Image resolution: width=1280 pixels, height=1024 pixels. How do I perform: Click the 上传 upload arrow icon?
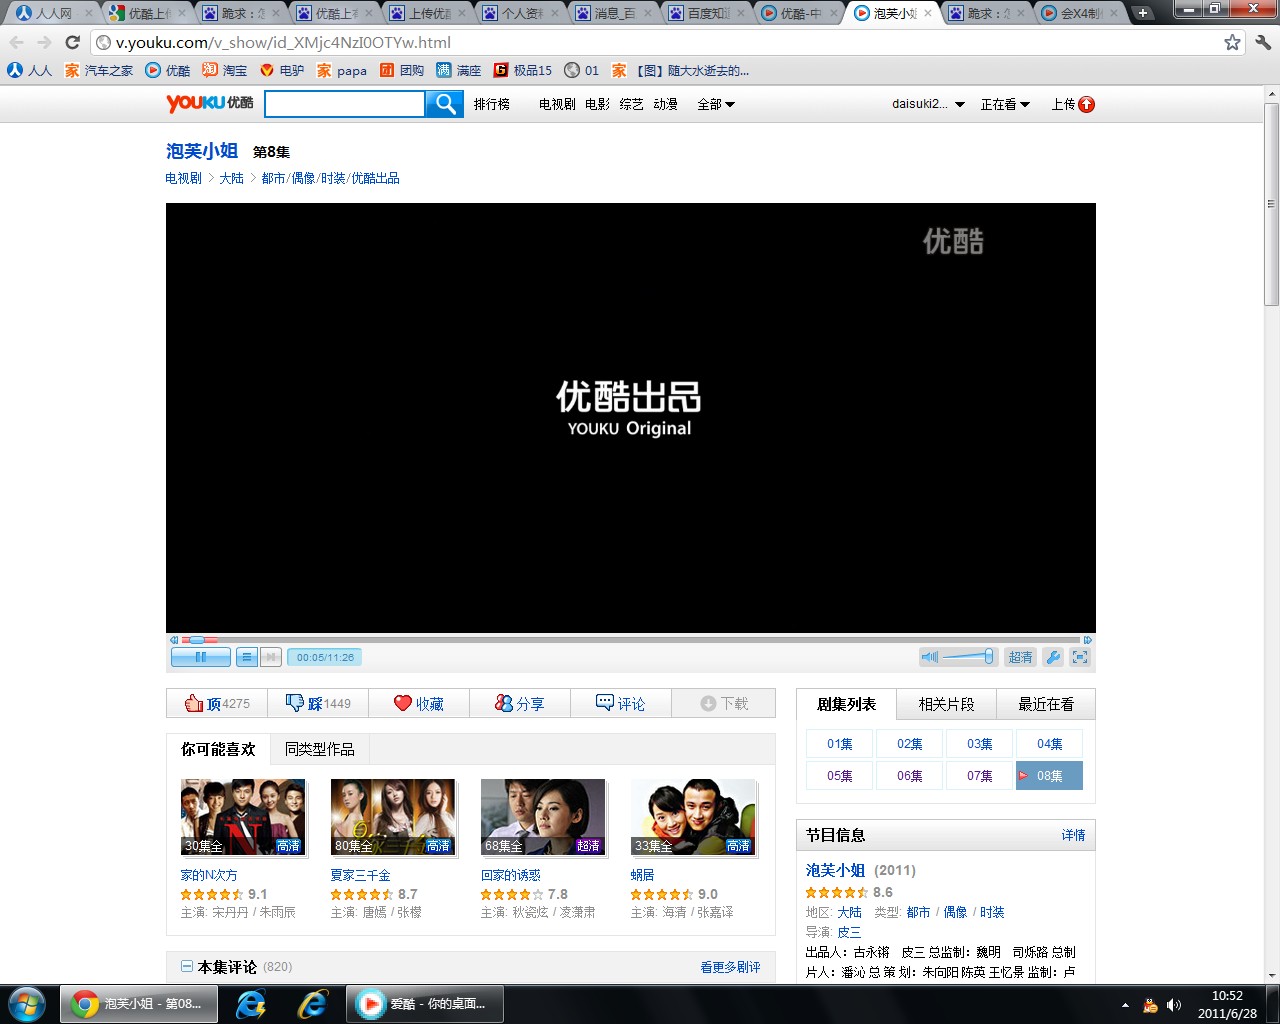[x=1087, y=104]
